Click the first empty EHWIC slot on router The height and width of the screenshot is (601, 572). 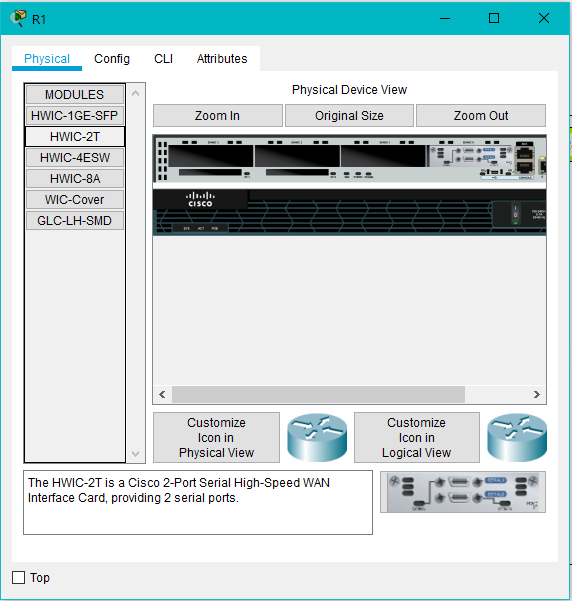210,156
